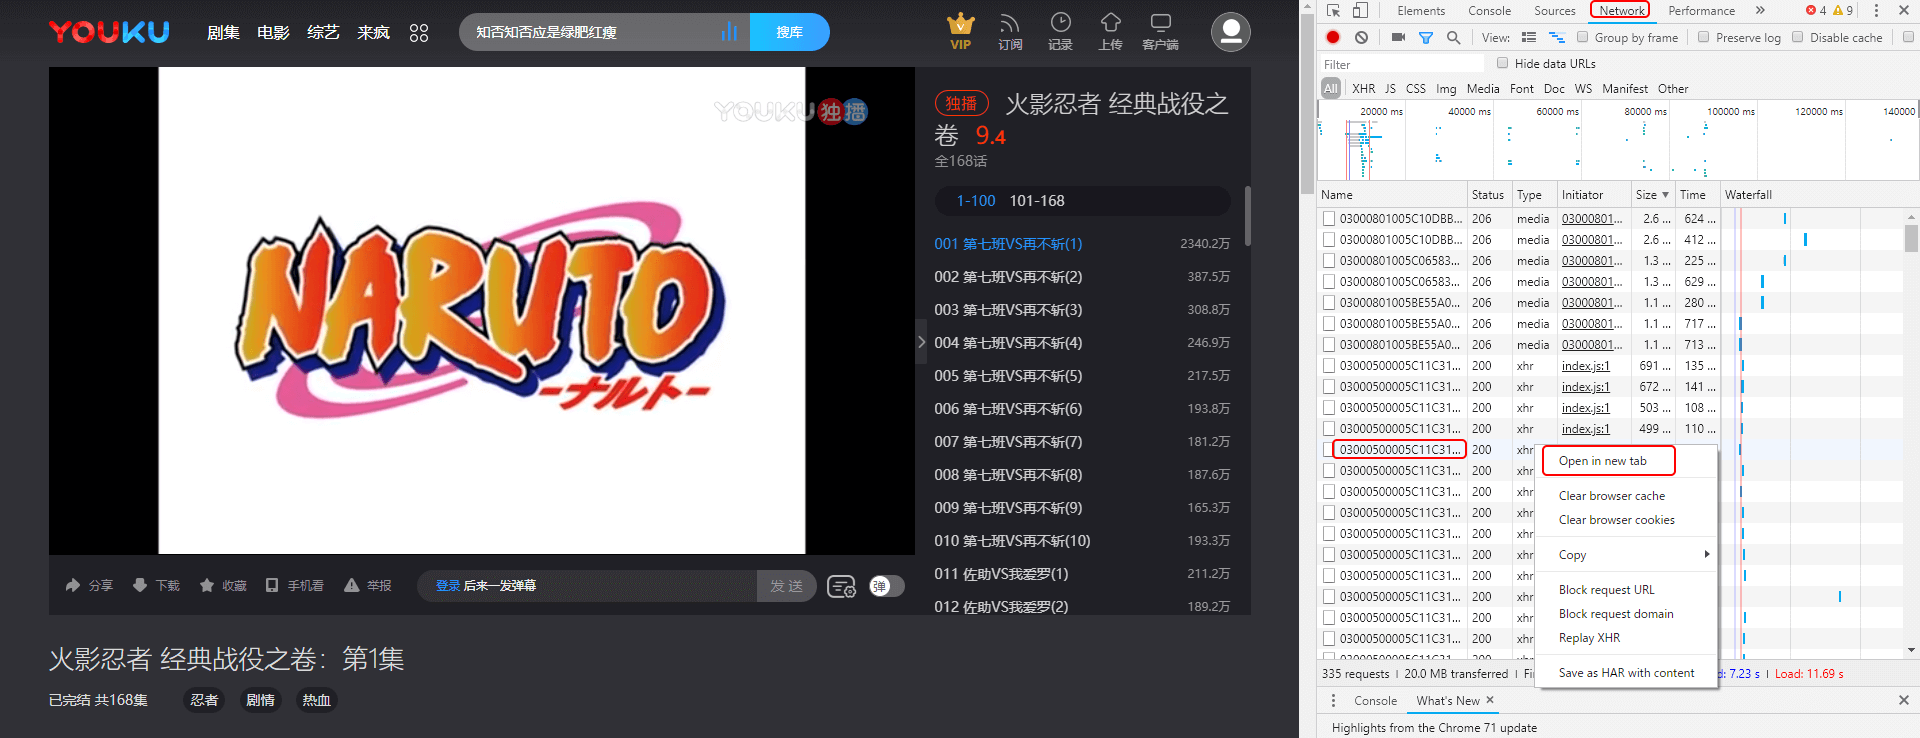
Task: Click the 分享 share arrow icon
Action: click(x=73, y=585)
